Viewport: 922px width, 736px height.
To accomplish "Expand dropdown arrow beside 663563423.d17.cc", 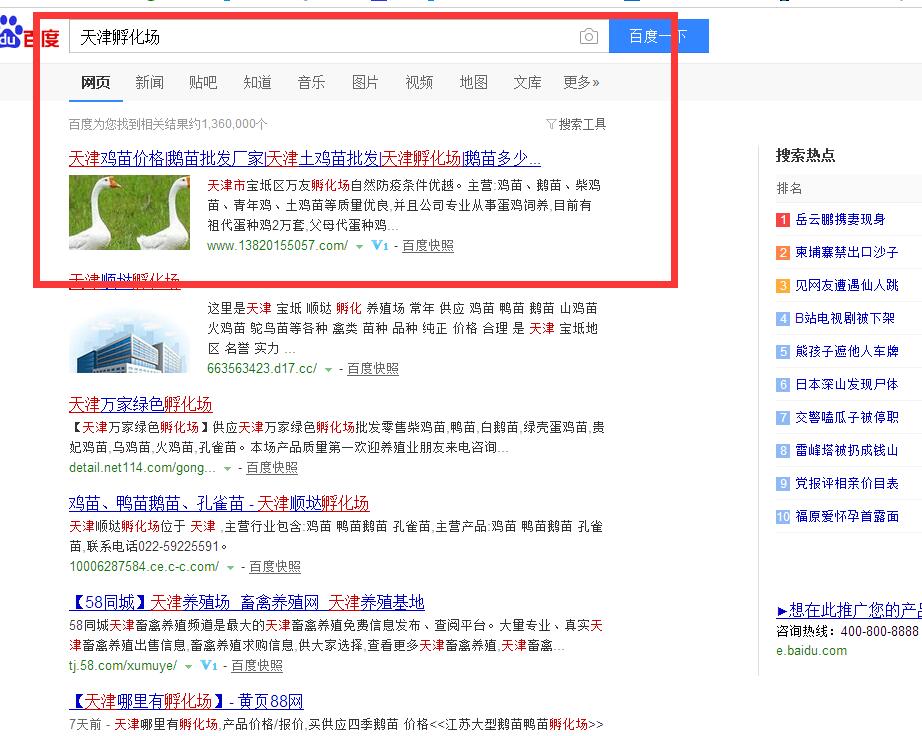I will pyautogui.click(x=329, y=370).
